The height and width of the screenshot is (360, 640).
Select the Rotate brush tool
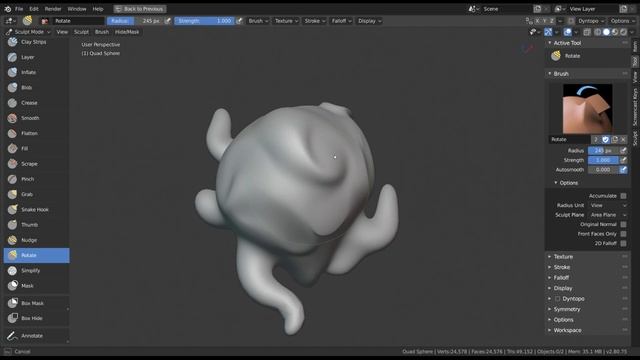36,255
